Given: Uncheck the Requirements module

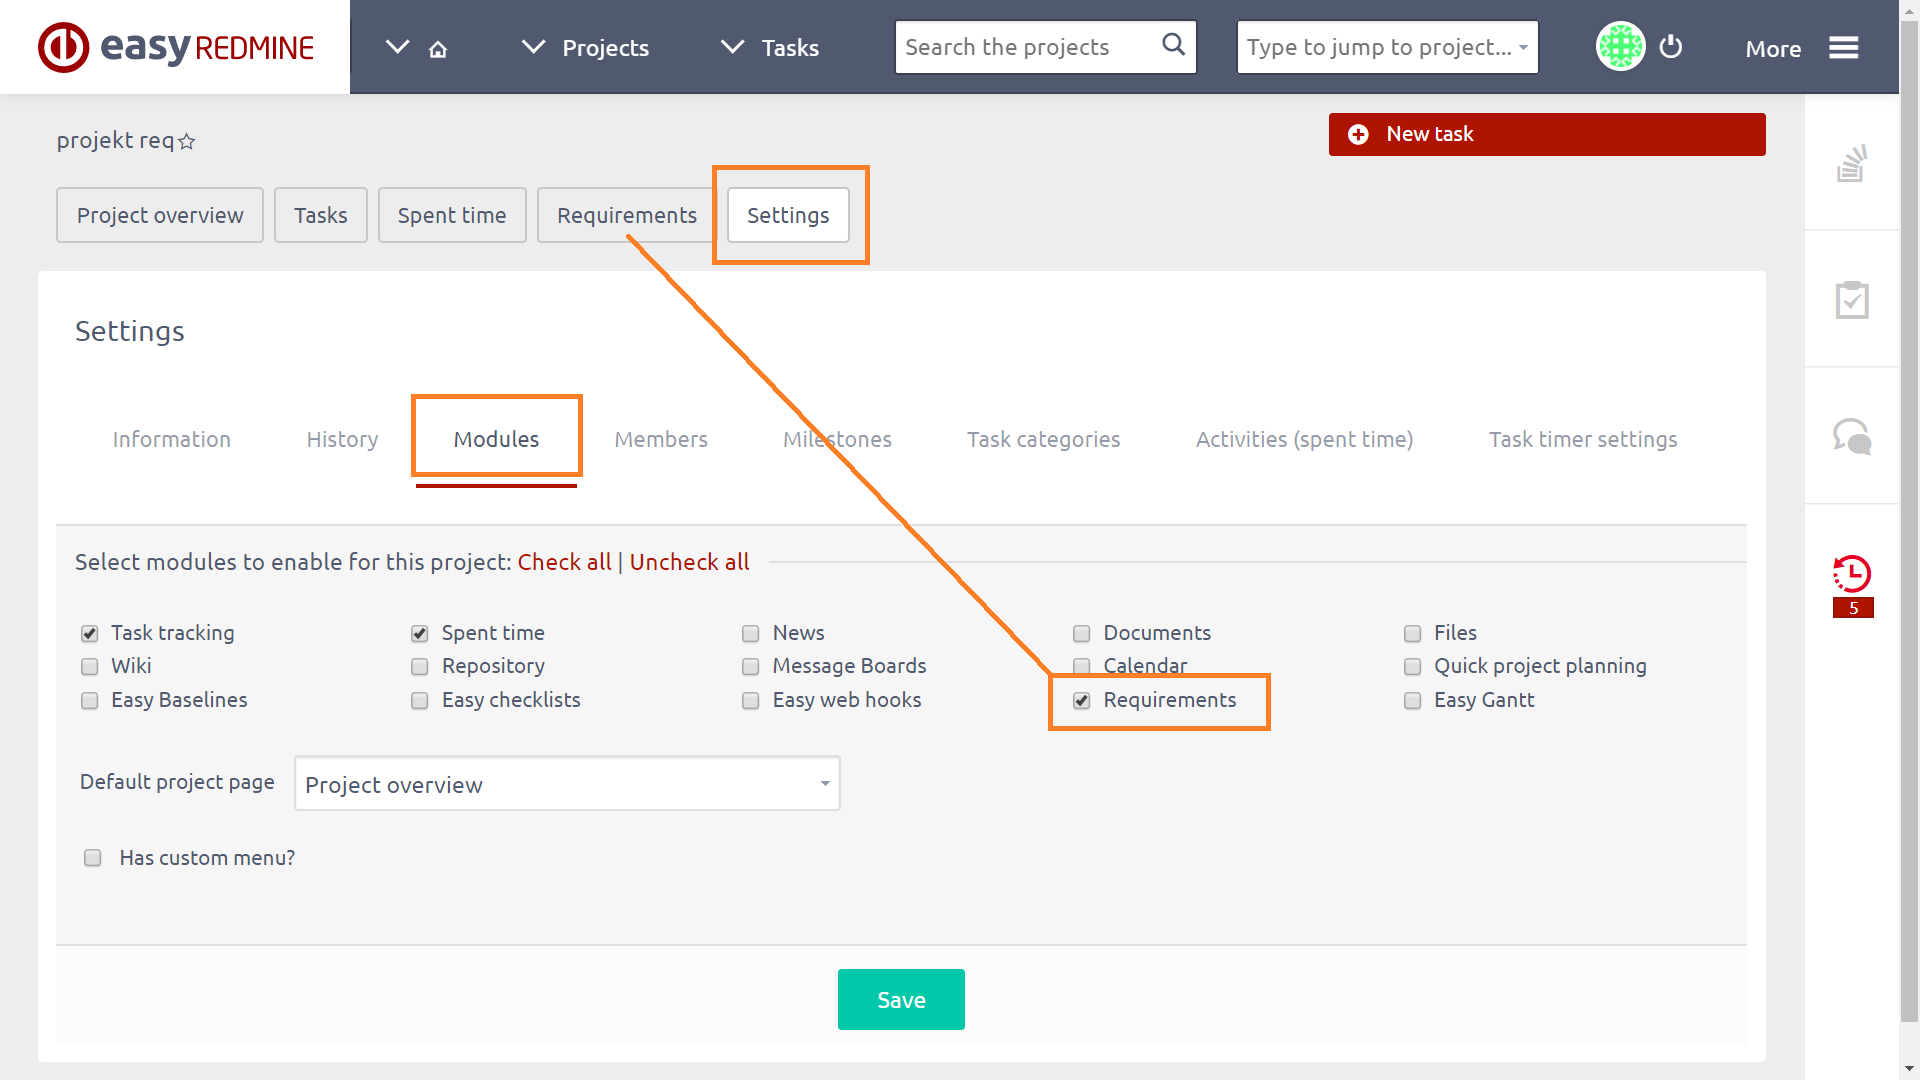Looking at the screenshot, I should tap(1082, 701).
